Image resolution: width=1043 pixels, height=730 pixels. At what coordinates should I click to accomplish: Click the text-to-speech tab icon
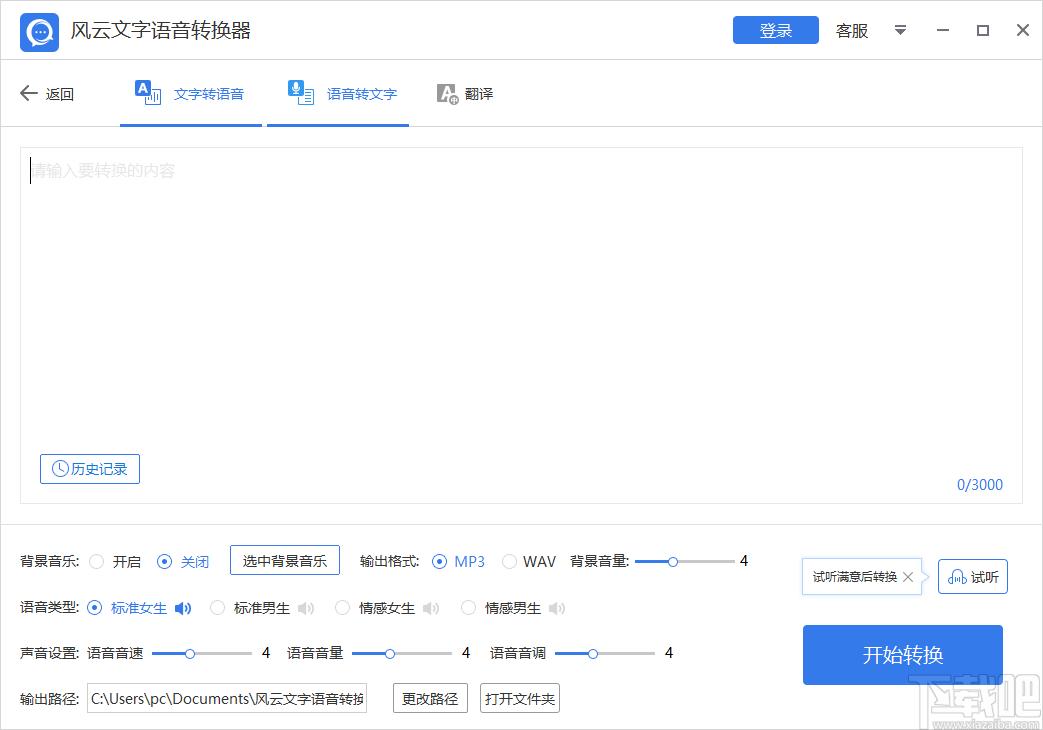point(148,92)
